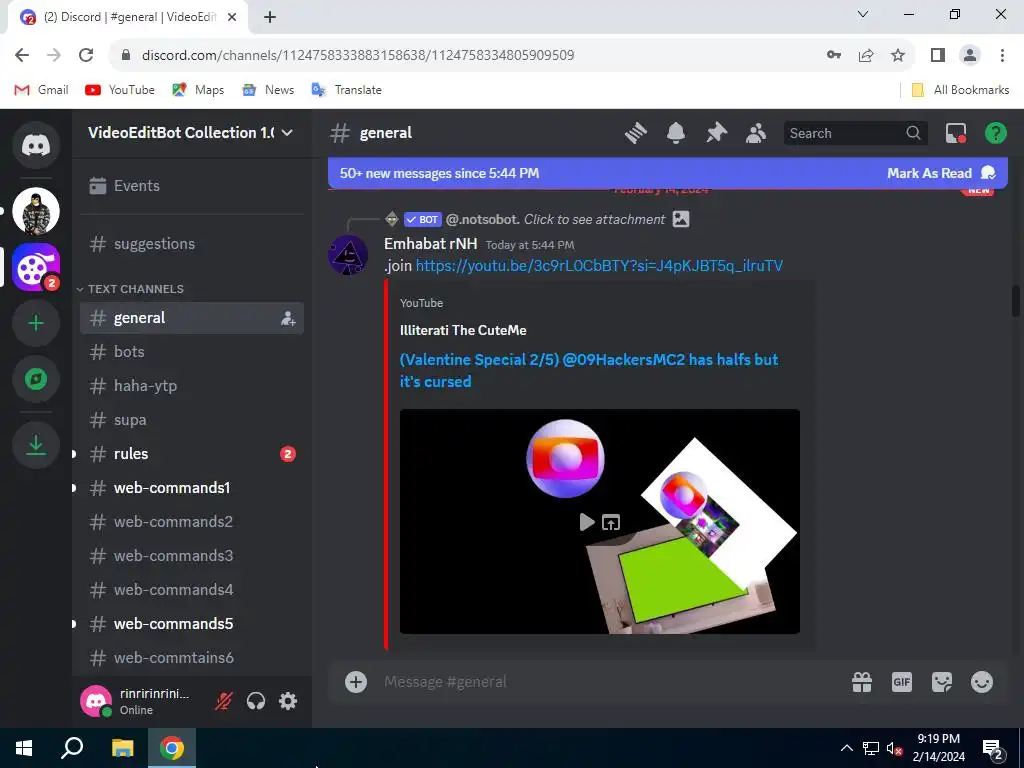Explore discoverable servers compass icon

[36, 379]
